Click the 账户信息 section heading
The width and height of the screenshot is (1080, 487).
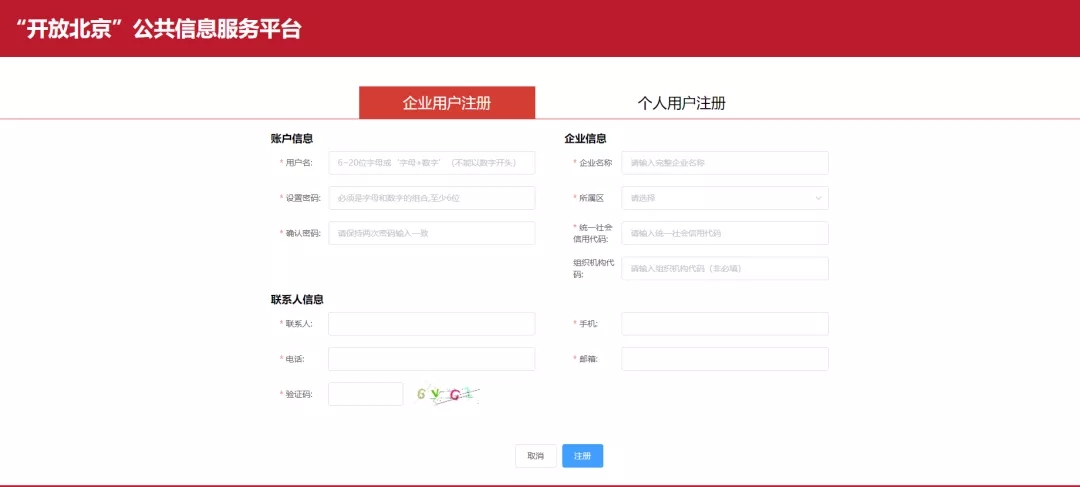point(292,138)
